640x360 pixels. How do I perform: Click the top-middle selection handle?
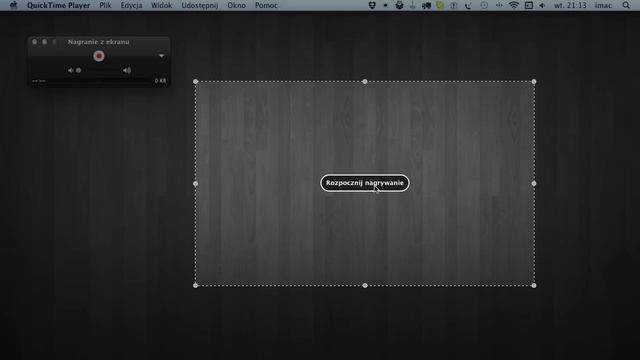pos(365,82)
